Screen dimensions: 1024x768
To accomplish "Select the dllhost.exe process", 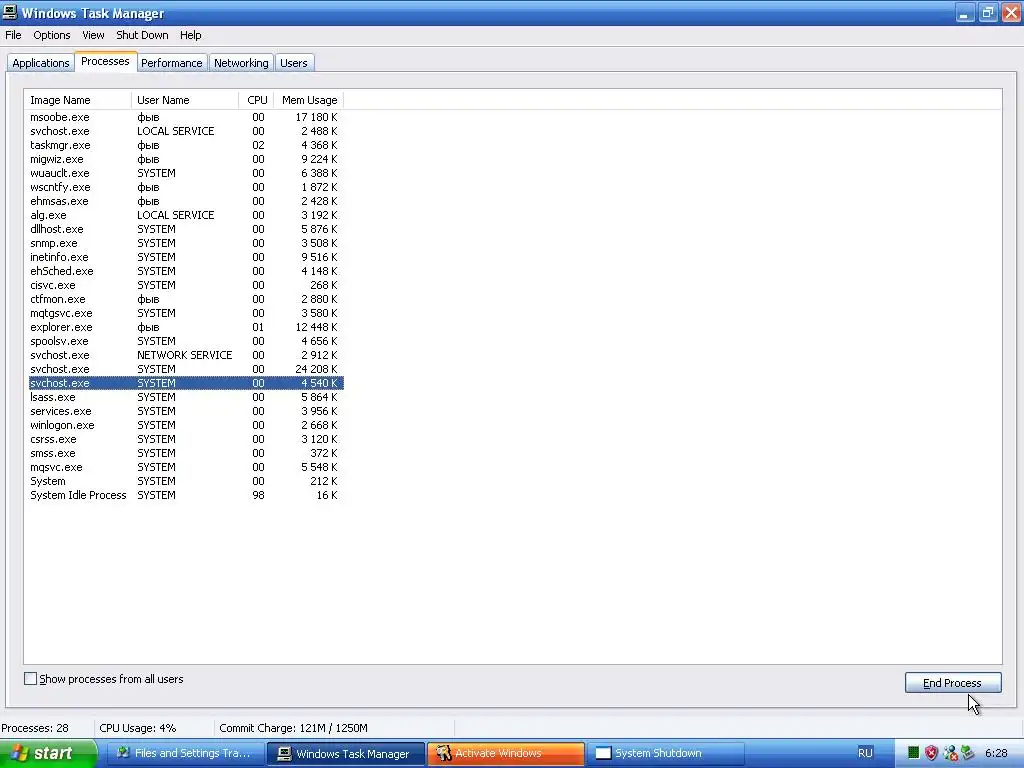I will click(x=185, y=229).
